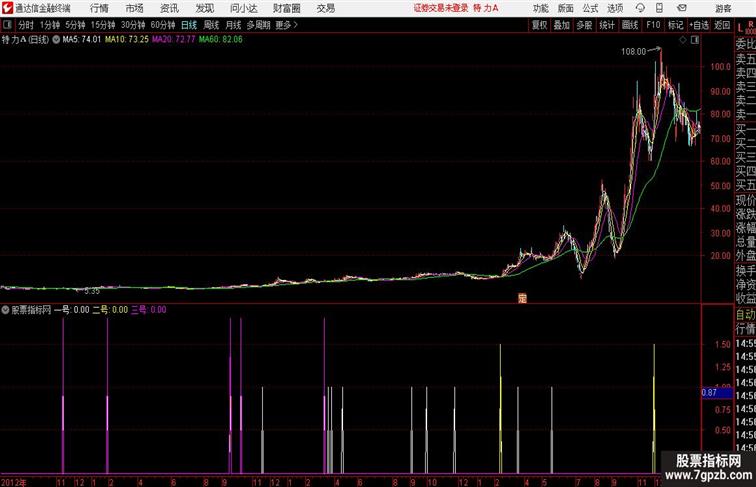Image resolution: width=756 pixels, height=487 pixels.
Task: Click the 2012年 label on time axis
Action: pos(14,482)
